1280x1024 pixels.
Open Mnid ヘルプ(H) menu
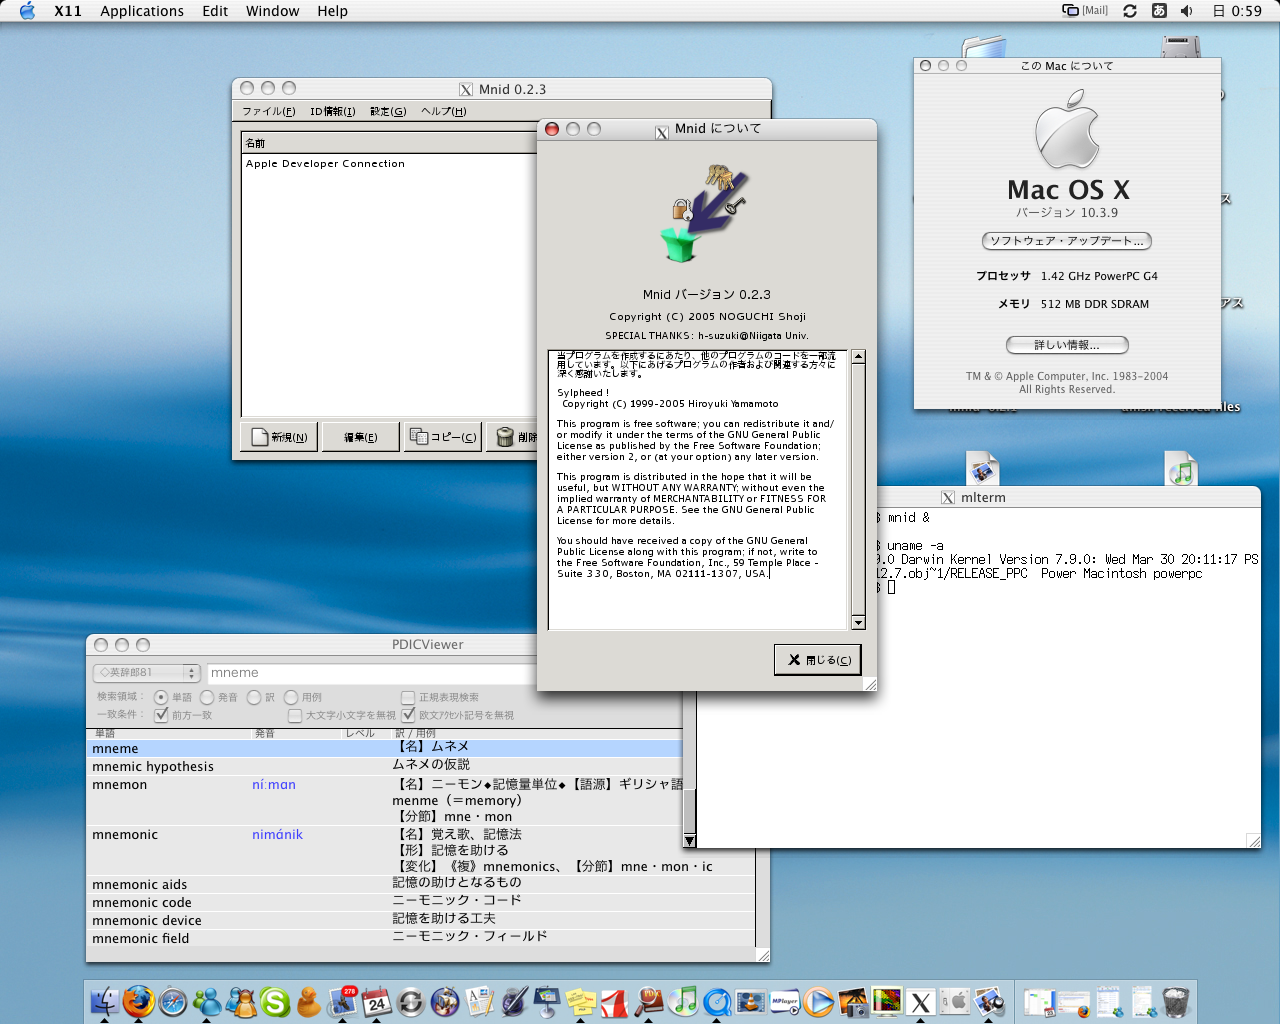point(443,111)
